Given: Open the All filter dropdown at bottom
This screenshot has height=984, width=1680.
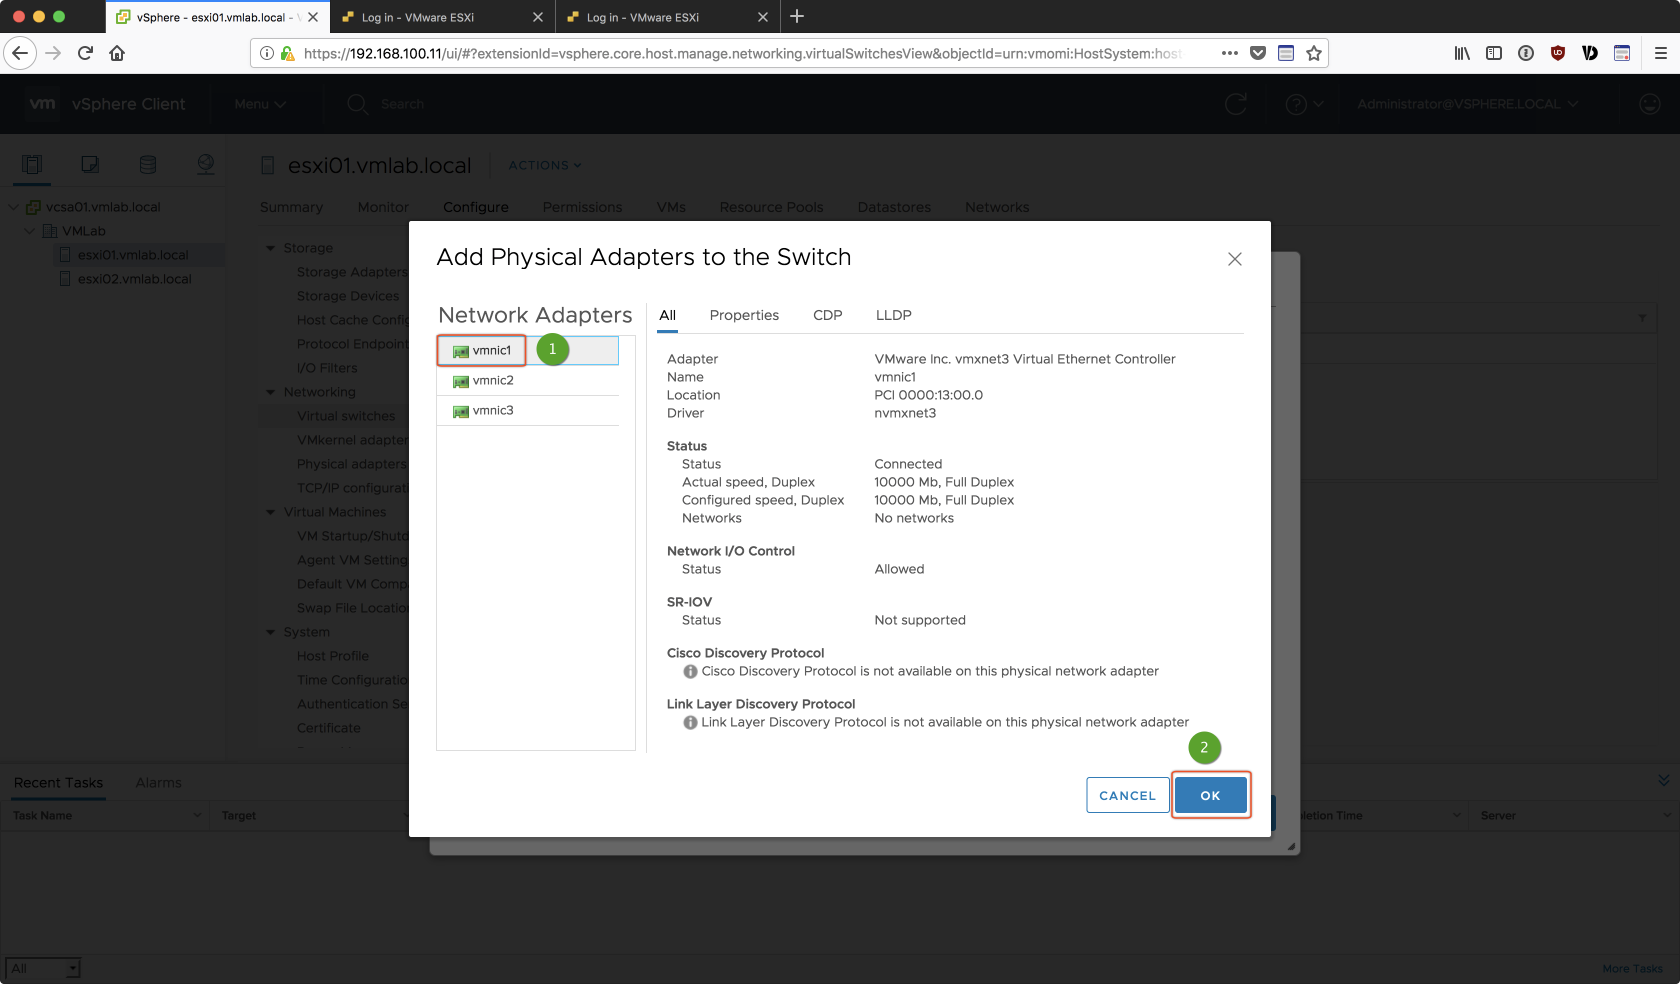Looking at the screenshot, I should point(43,968).
